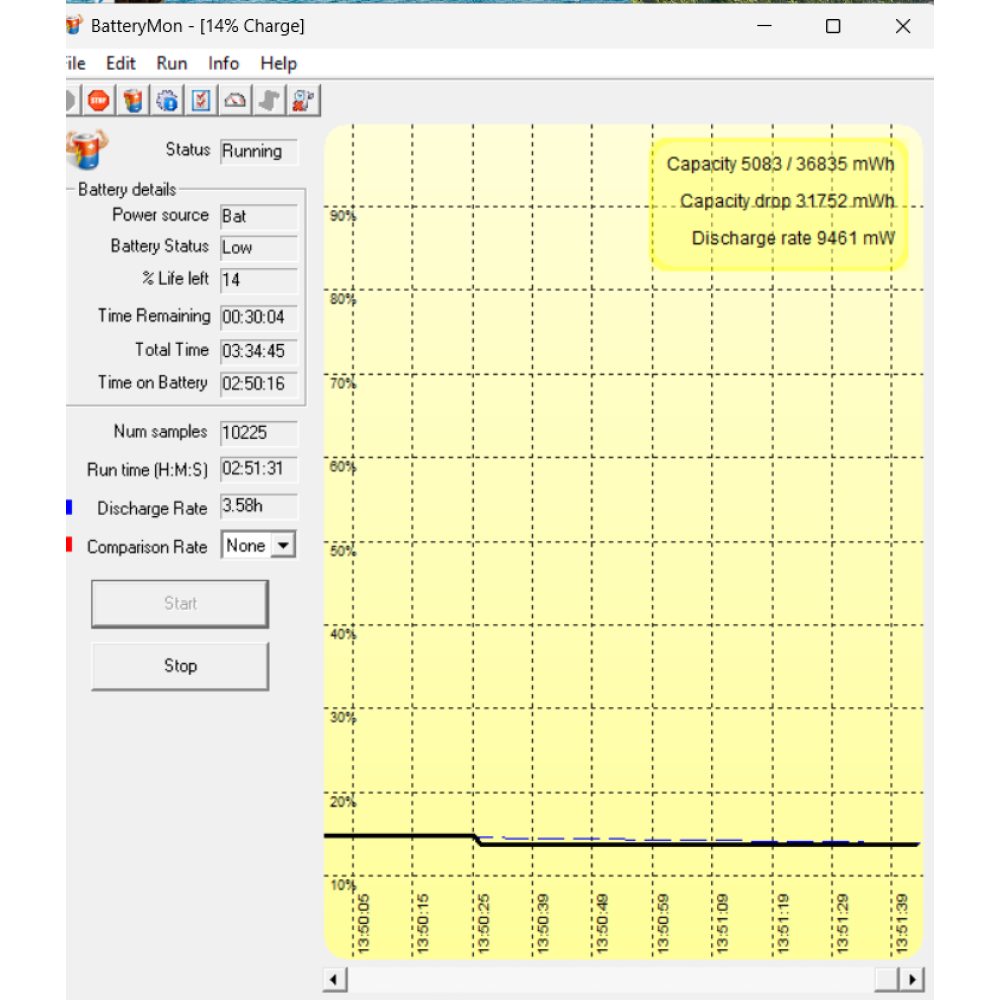Open the Run menu

172,63
